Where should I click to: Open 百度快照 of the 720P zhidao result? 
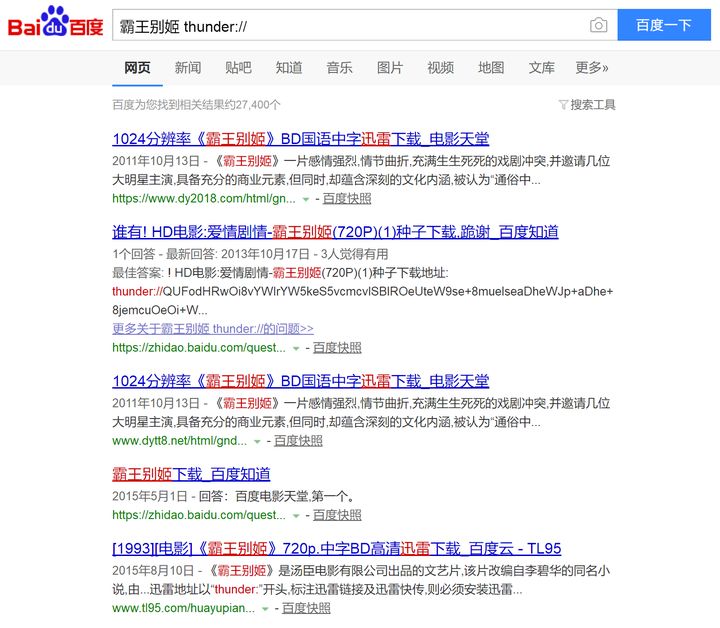(337, 348)
